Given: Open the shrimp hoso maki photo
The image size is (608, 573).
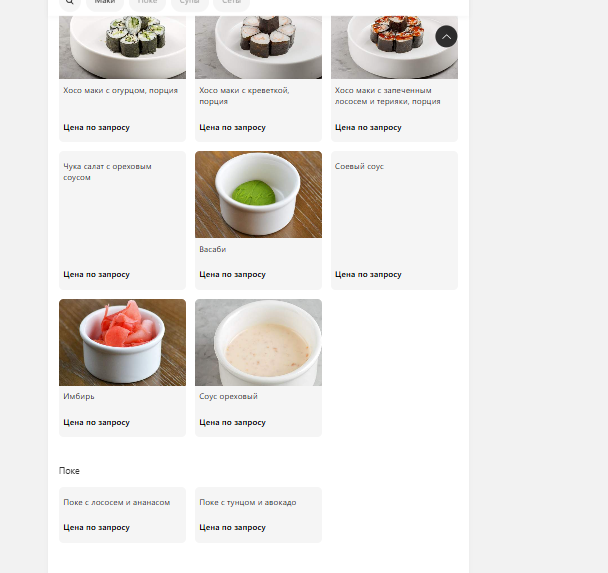Looking at the screenshot, I should coord(258,47).
